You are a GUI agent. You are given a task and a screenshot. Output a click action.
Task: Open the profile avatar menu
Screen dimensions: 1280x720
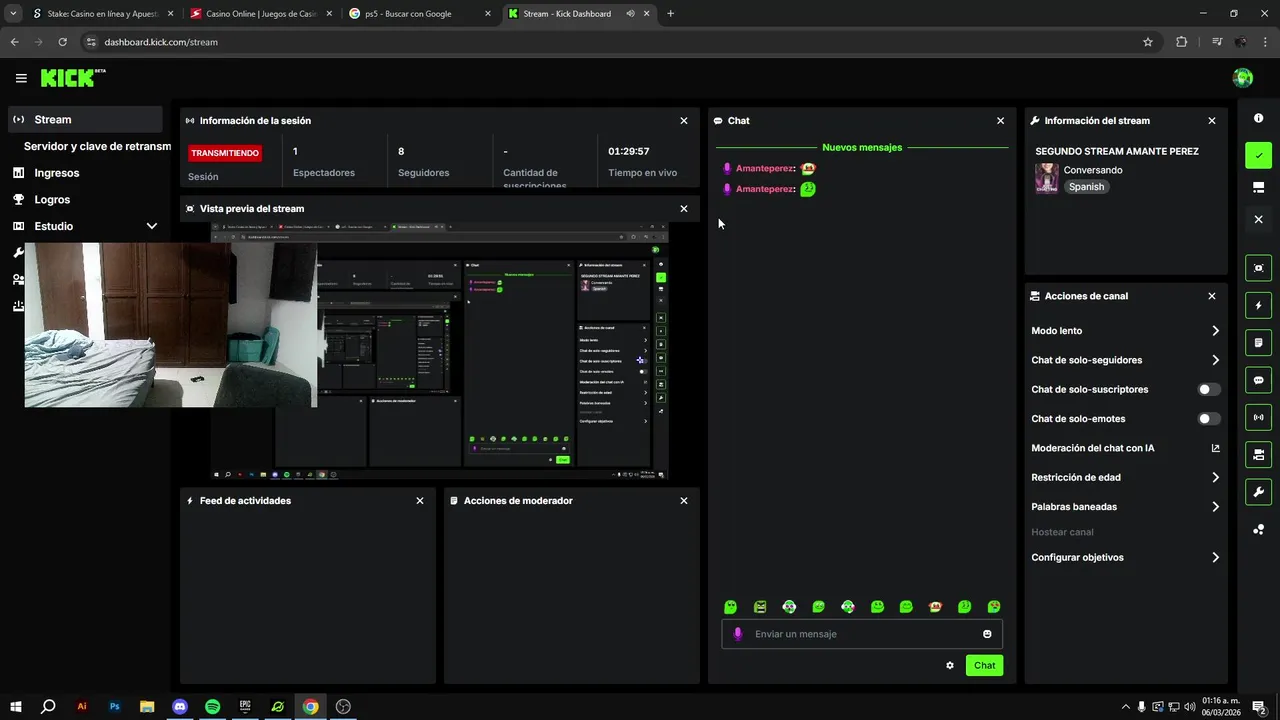click(x=1243, y=78)
